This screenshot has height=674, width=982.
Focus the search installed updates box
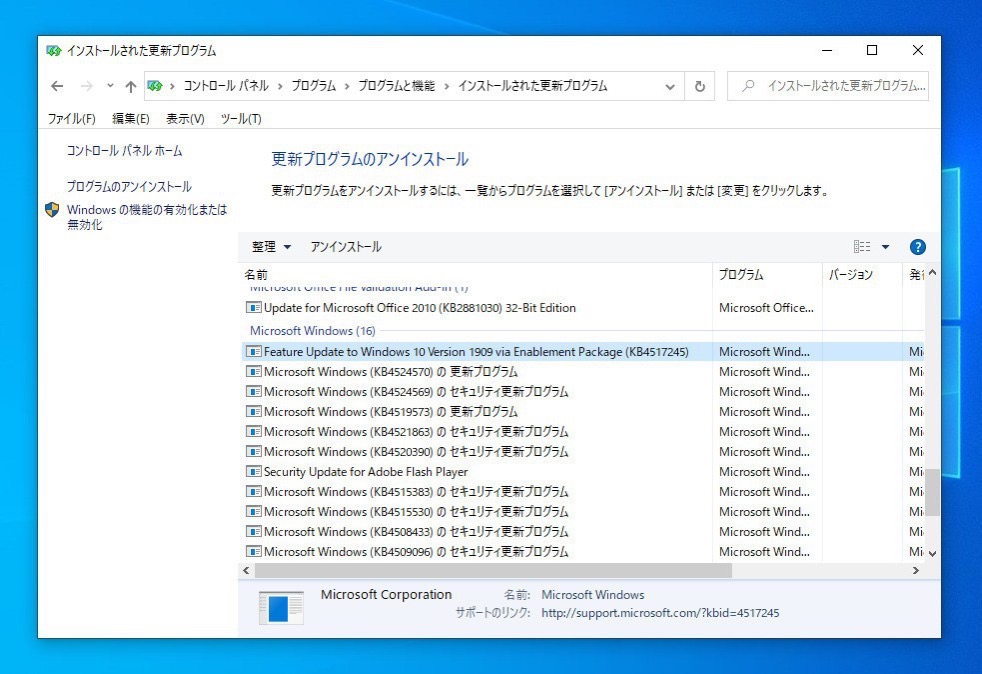coord(828,86)
